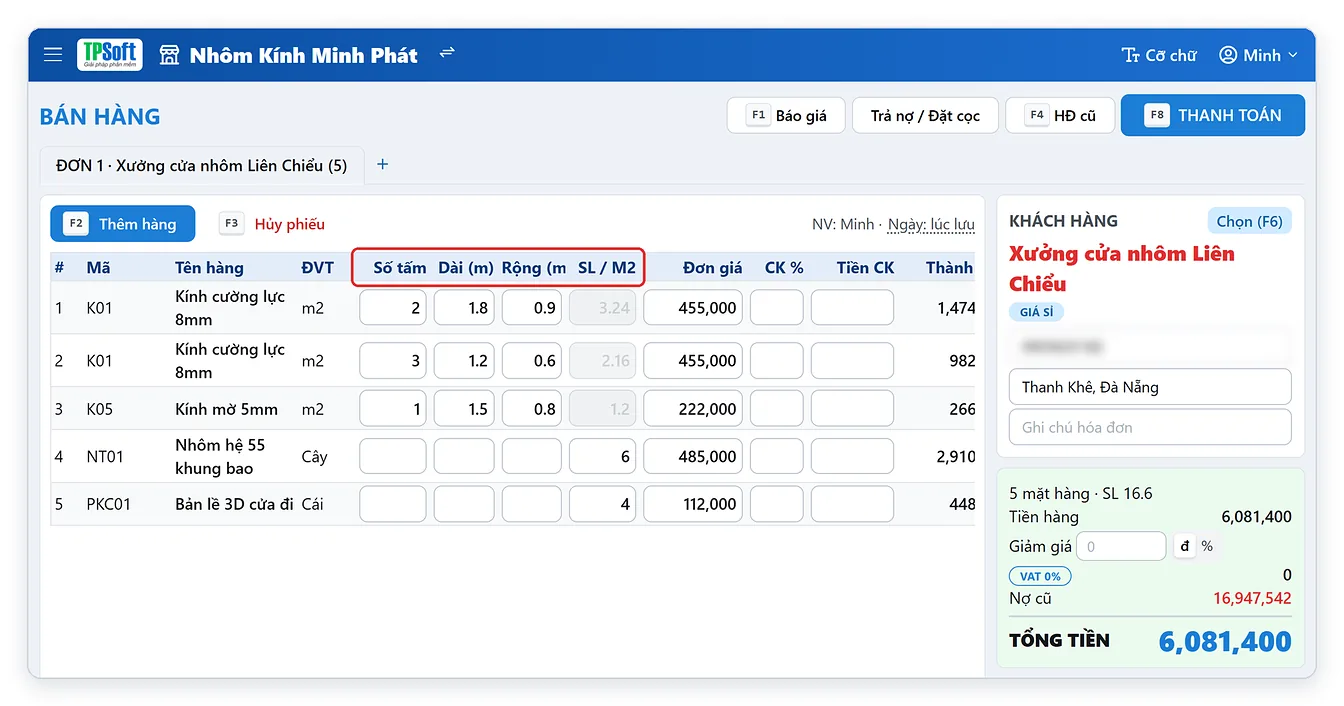This screenshot has width=1344, height=706.
Task: Add a new order tab with the plus icon
Action: pos(382,165)
